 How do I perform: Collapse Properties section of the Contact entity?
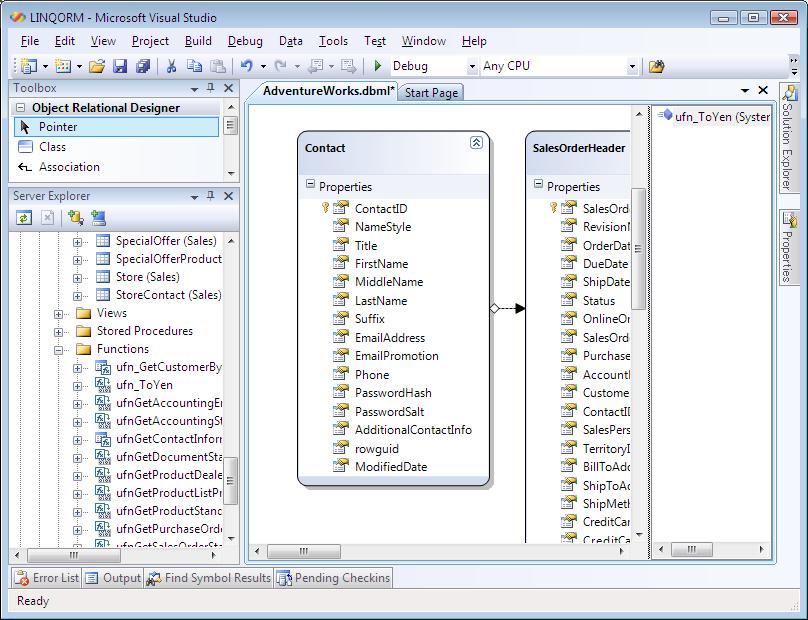click(310, 183)
